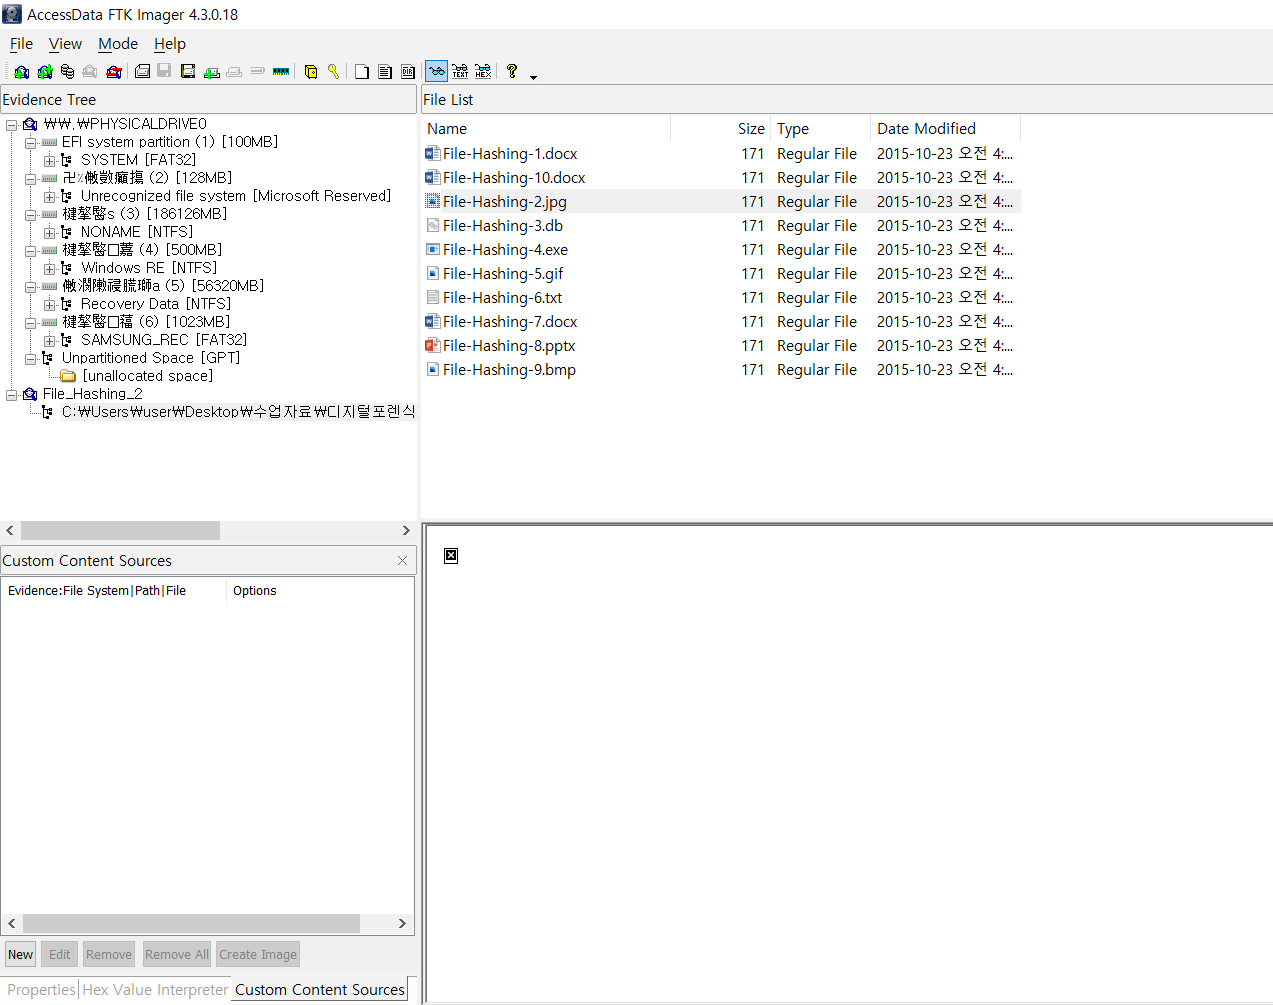Toggle view files as TEXT mode
This screenshot has width=1273, height=1005.
[460, 72]
